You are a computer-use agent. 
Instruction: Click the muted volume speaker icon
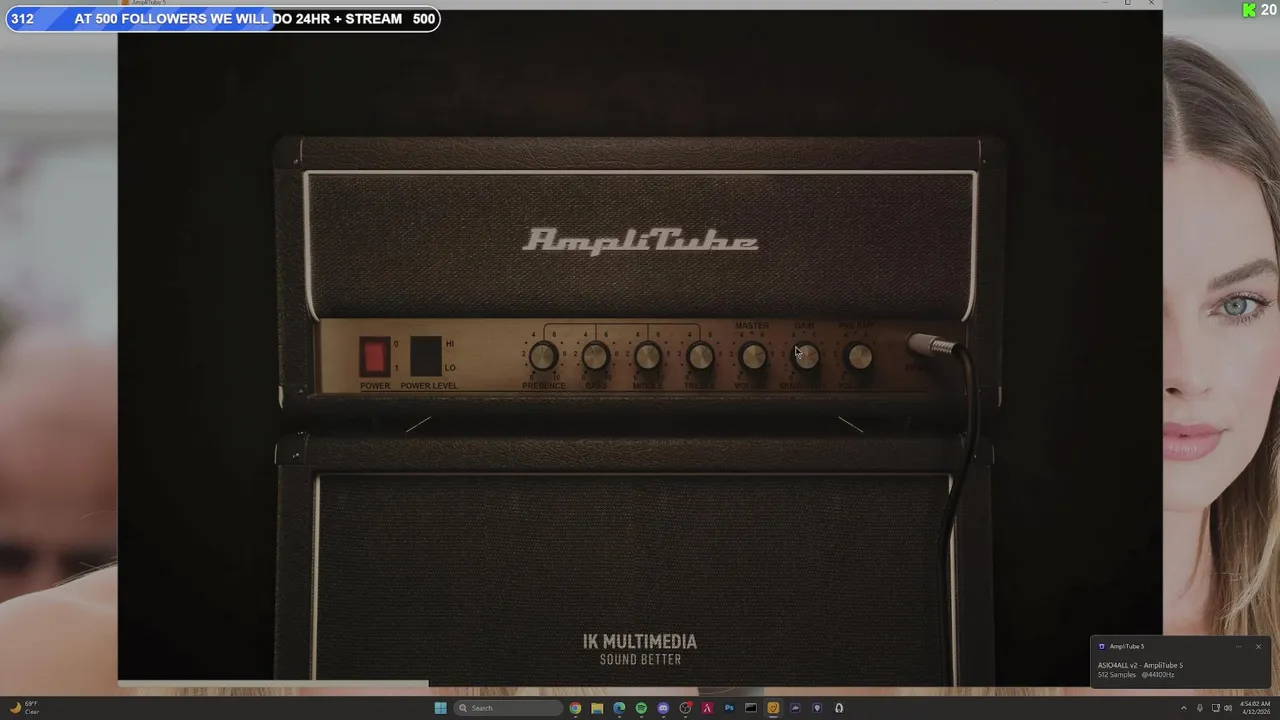[x=1228, y=708]
